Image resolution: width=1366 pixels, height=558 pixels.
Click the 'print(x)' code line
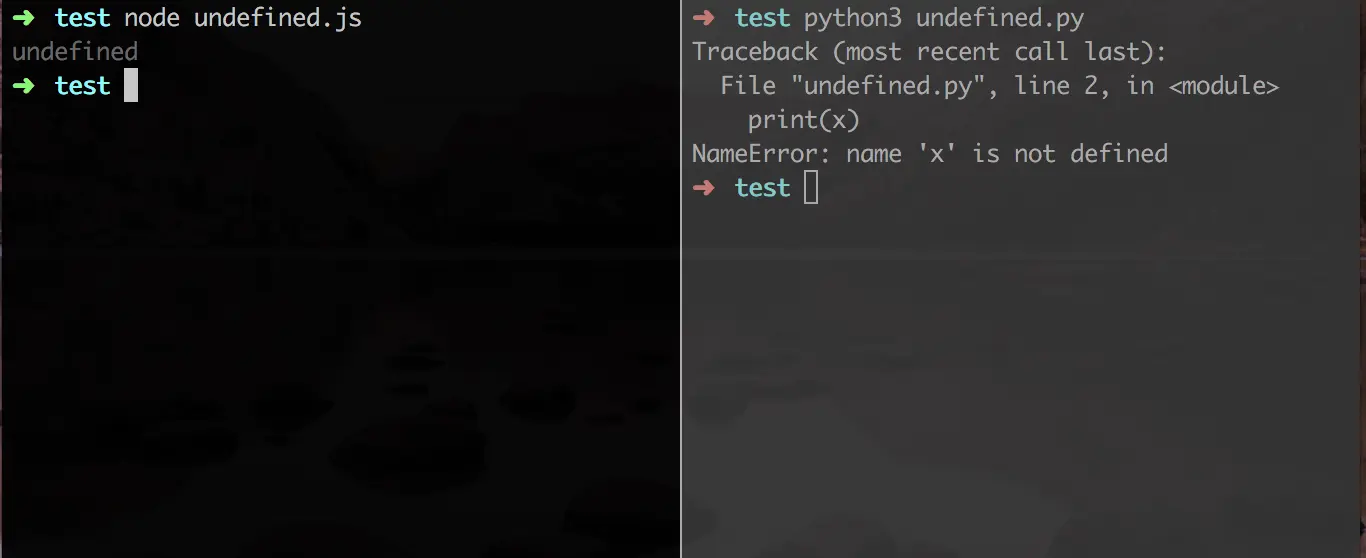(x=804, y=120)
